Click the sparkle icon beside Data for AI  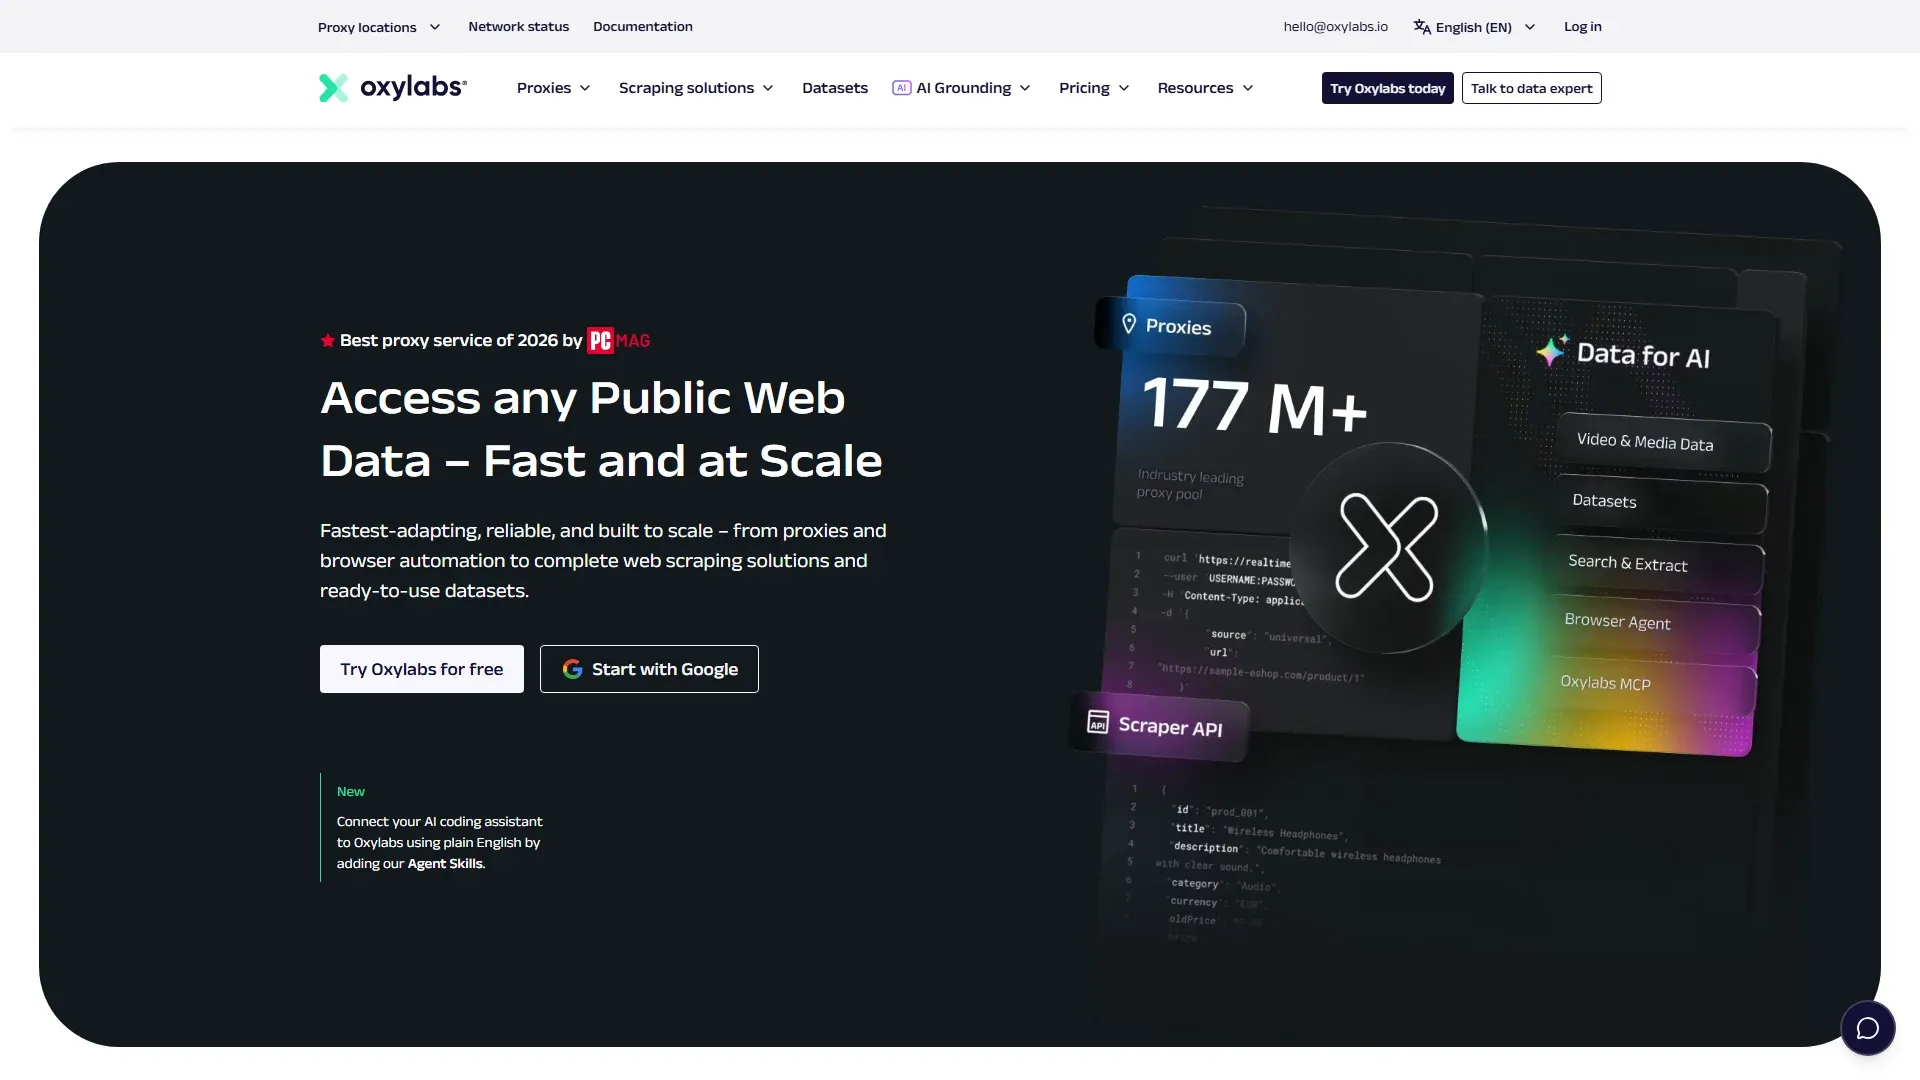click(x=1552, y=350)
